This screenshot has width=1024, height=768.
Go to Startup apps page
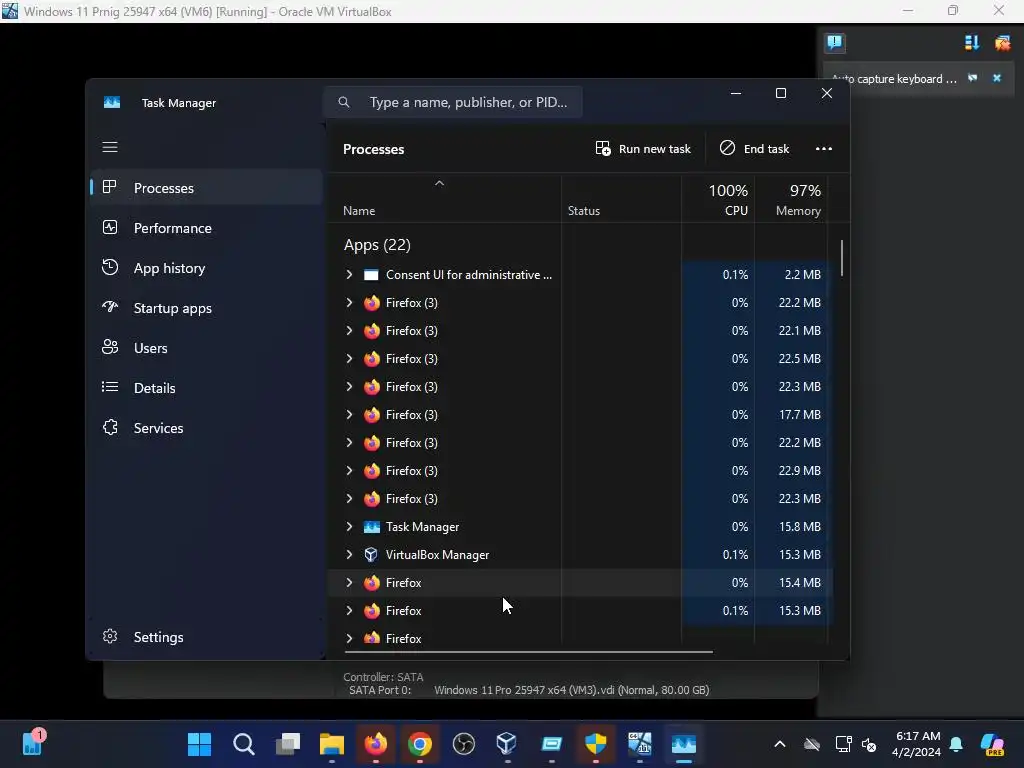(x=206, y=308)
